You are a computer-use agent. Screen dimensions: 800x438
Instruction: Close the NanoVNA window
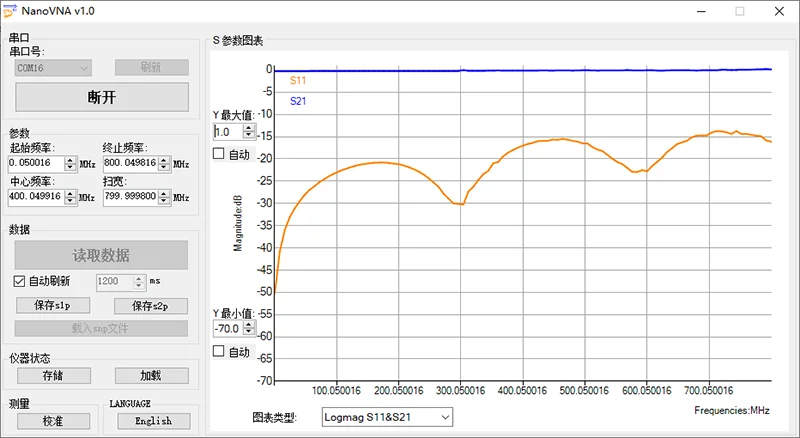click(779, 11)
